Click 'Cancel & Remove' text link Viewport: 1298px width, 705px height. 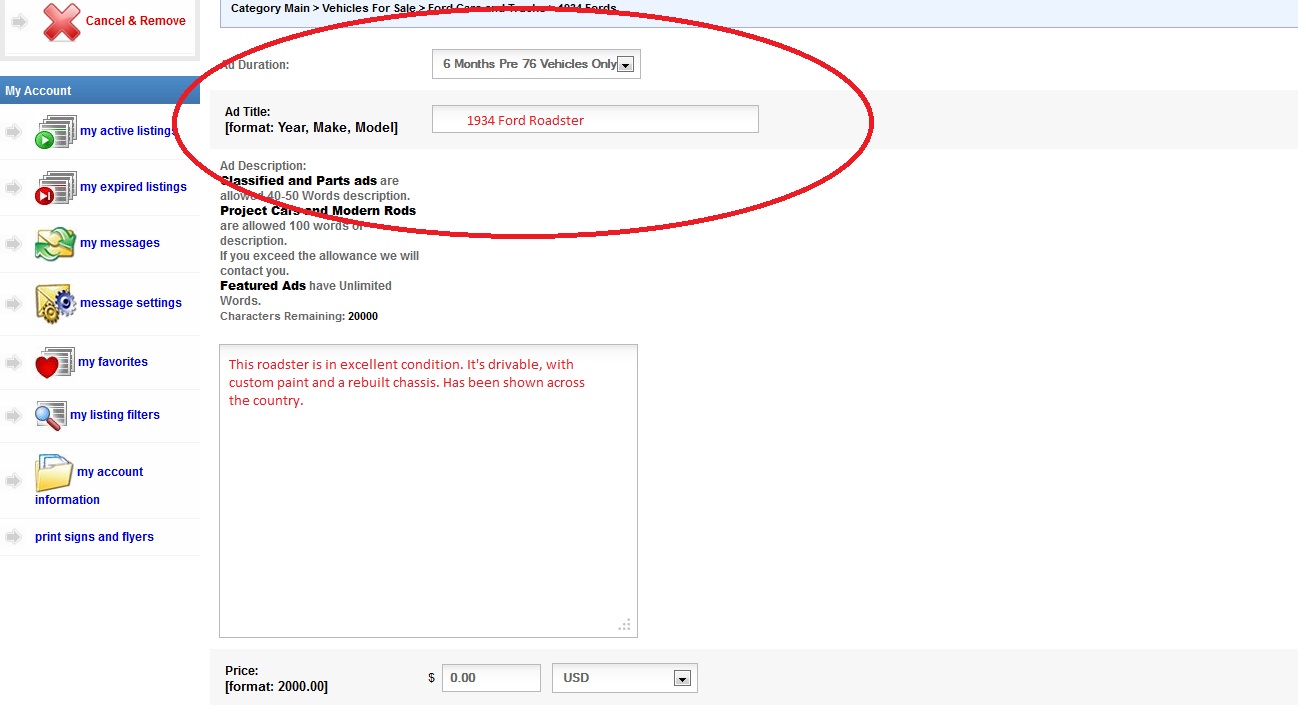click(x=135, y=21)
